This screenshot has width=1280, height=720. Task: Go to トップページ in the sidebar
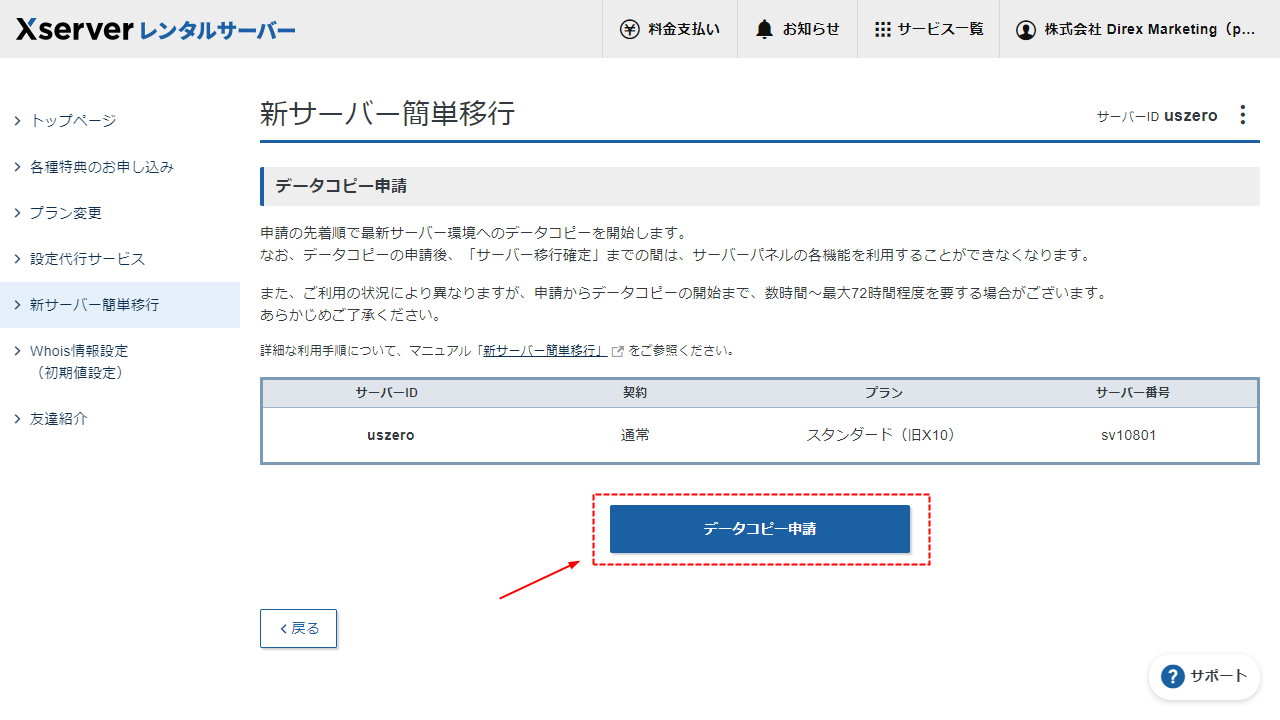click(x=120, y=121)
